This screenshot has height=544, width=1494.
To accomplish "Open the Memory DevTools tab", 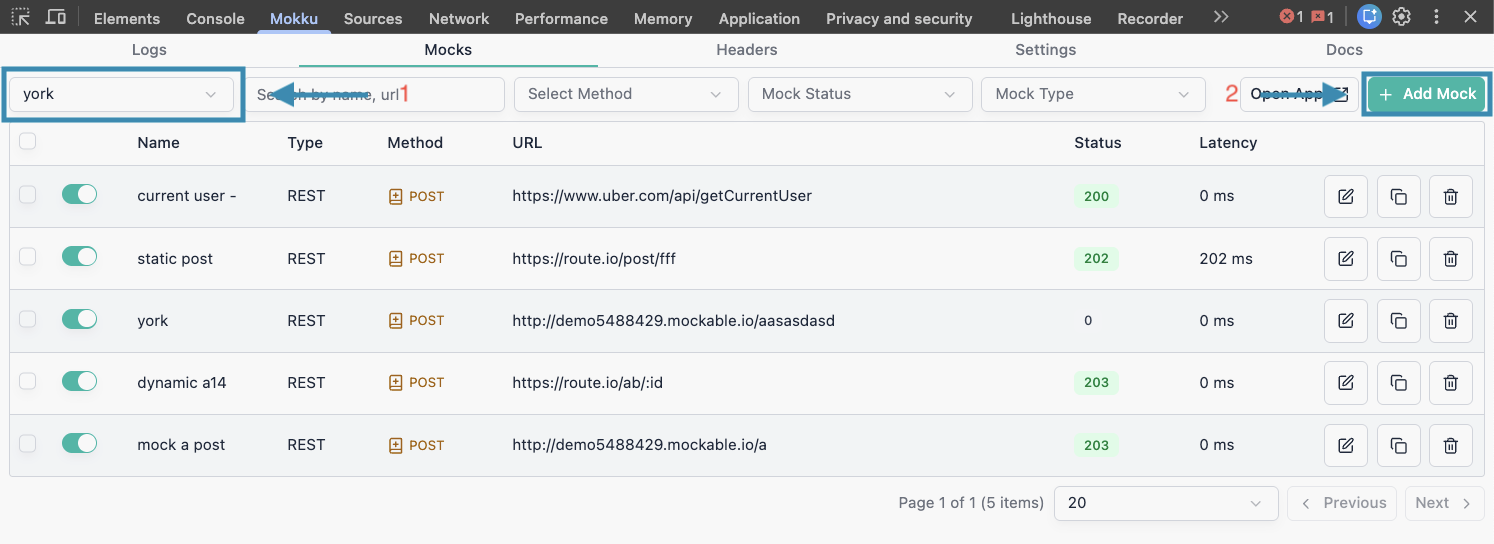I will 663,18.
